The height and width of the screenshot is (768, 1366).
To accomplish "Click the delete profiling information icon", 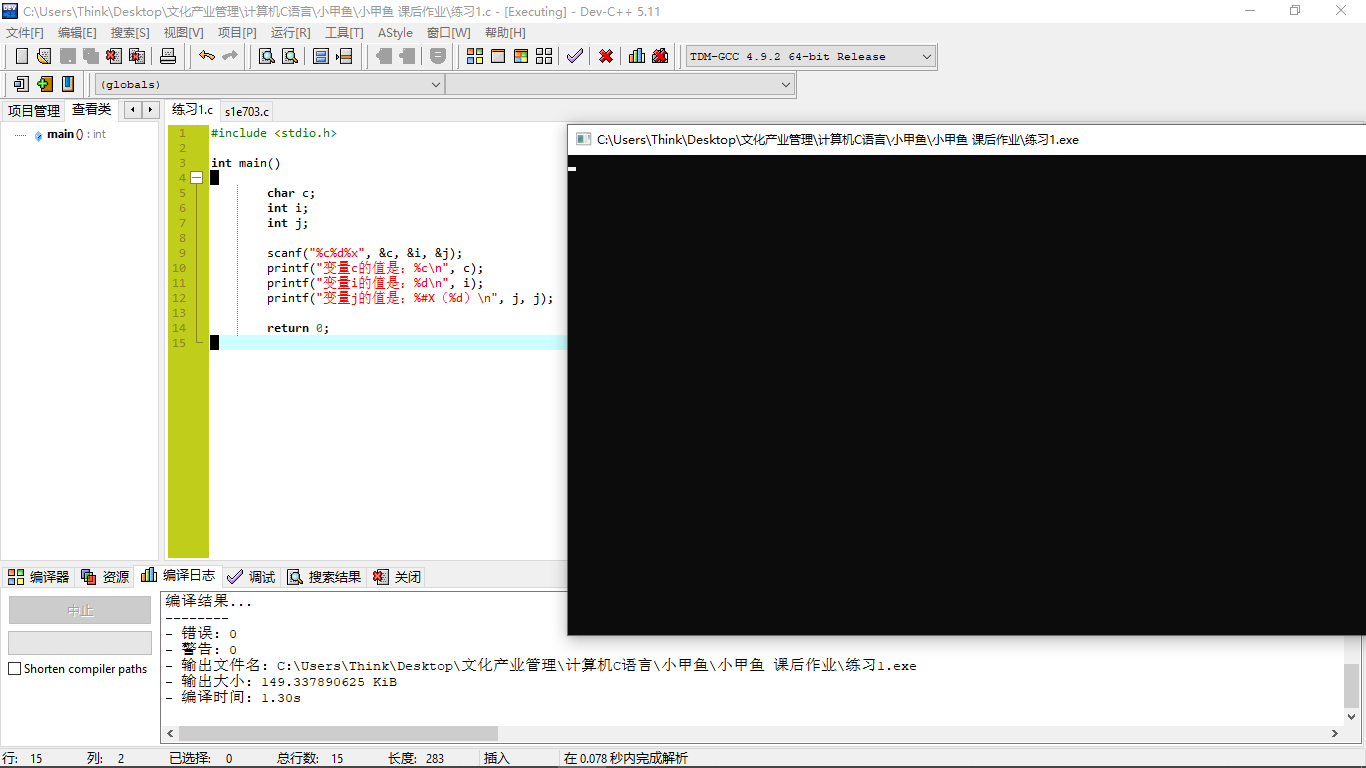I will pyautogui.click(x=660, y=56).
